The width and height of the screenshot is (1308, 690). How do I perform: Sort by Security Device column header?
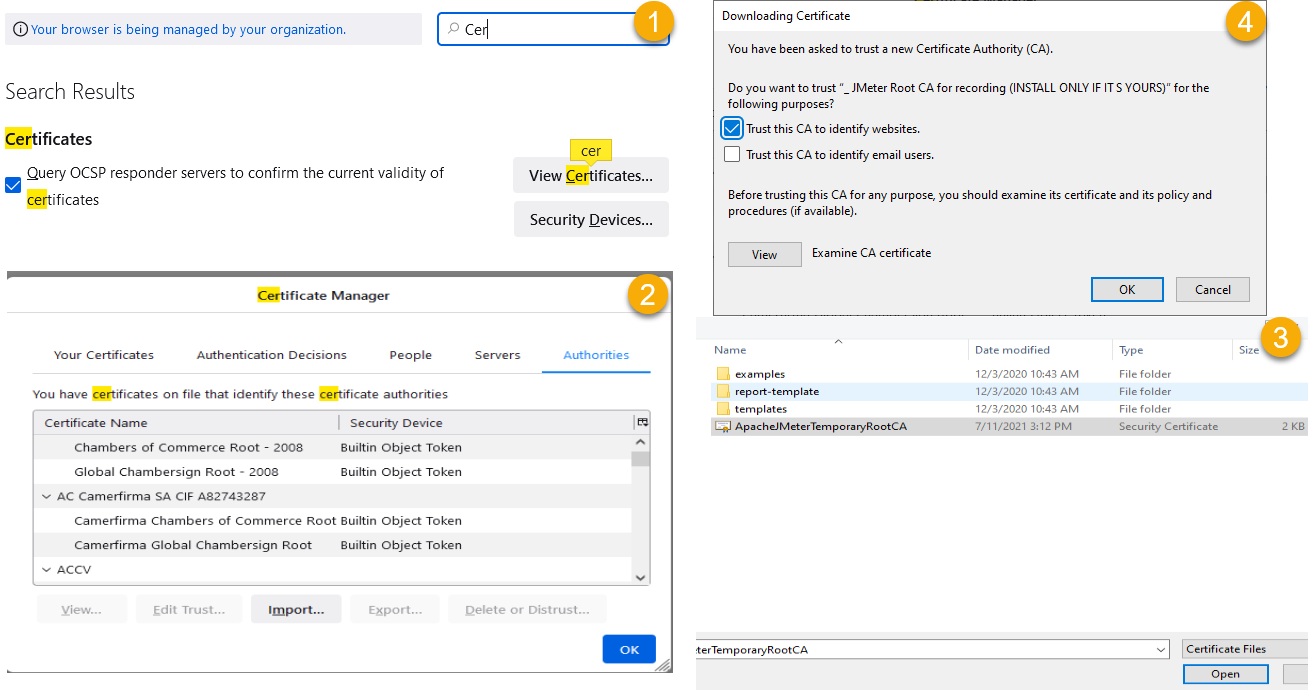point(486,423)
